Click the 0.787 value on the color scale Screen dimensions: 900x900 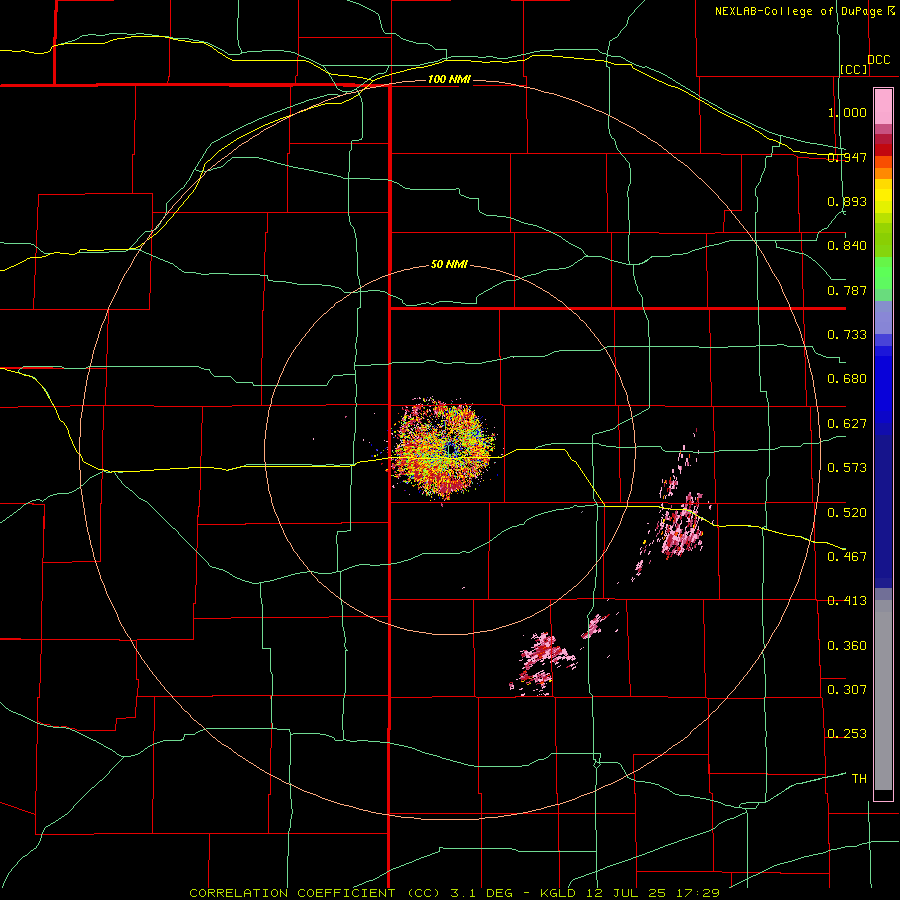point(847,290)
